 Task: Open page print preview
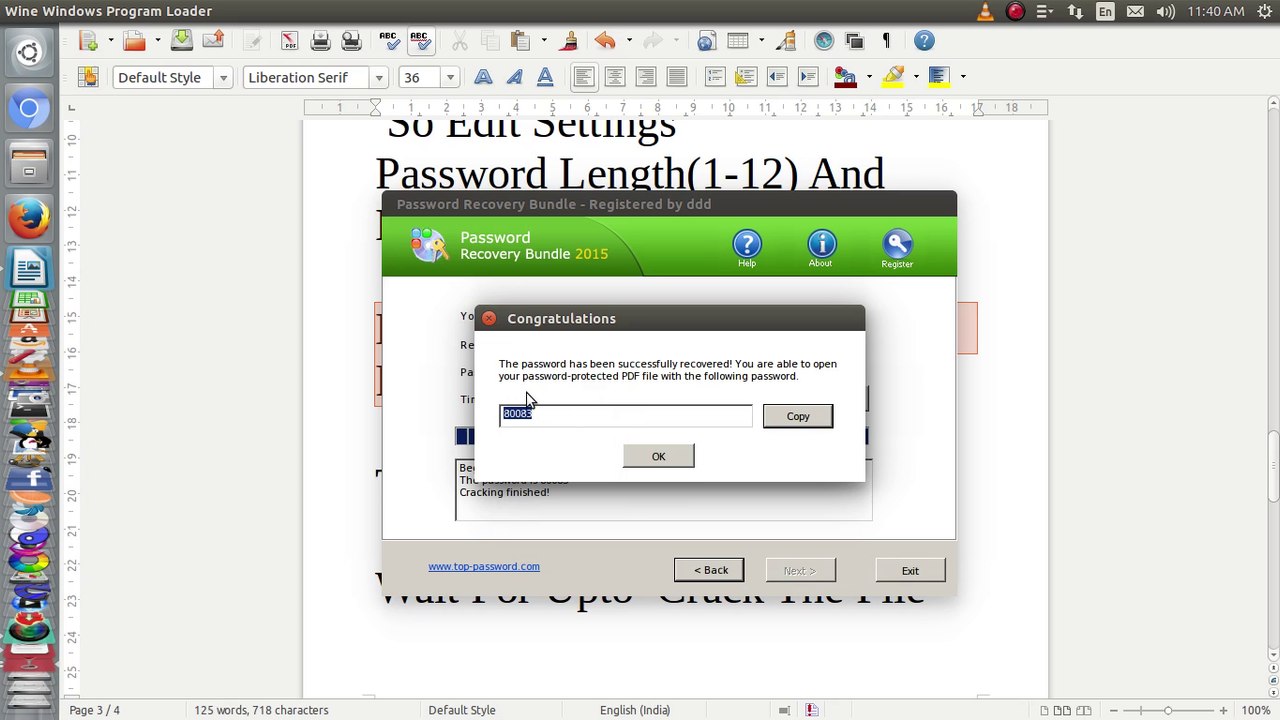pyautogui.click(x=351, y=41)
